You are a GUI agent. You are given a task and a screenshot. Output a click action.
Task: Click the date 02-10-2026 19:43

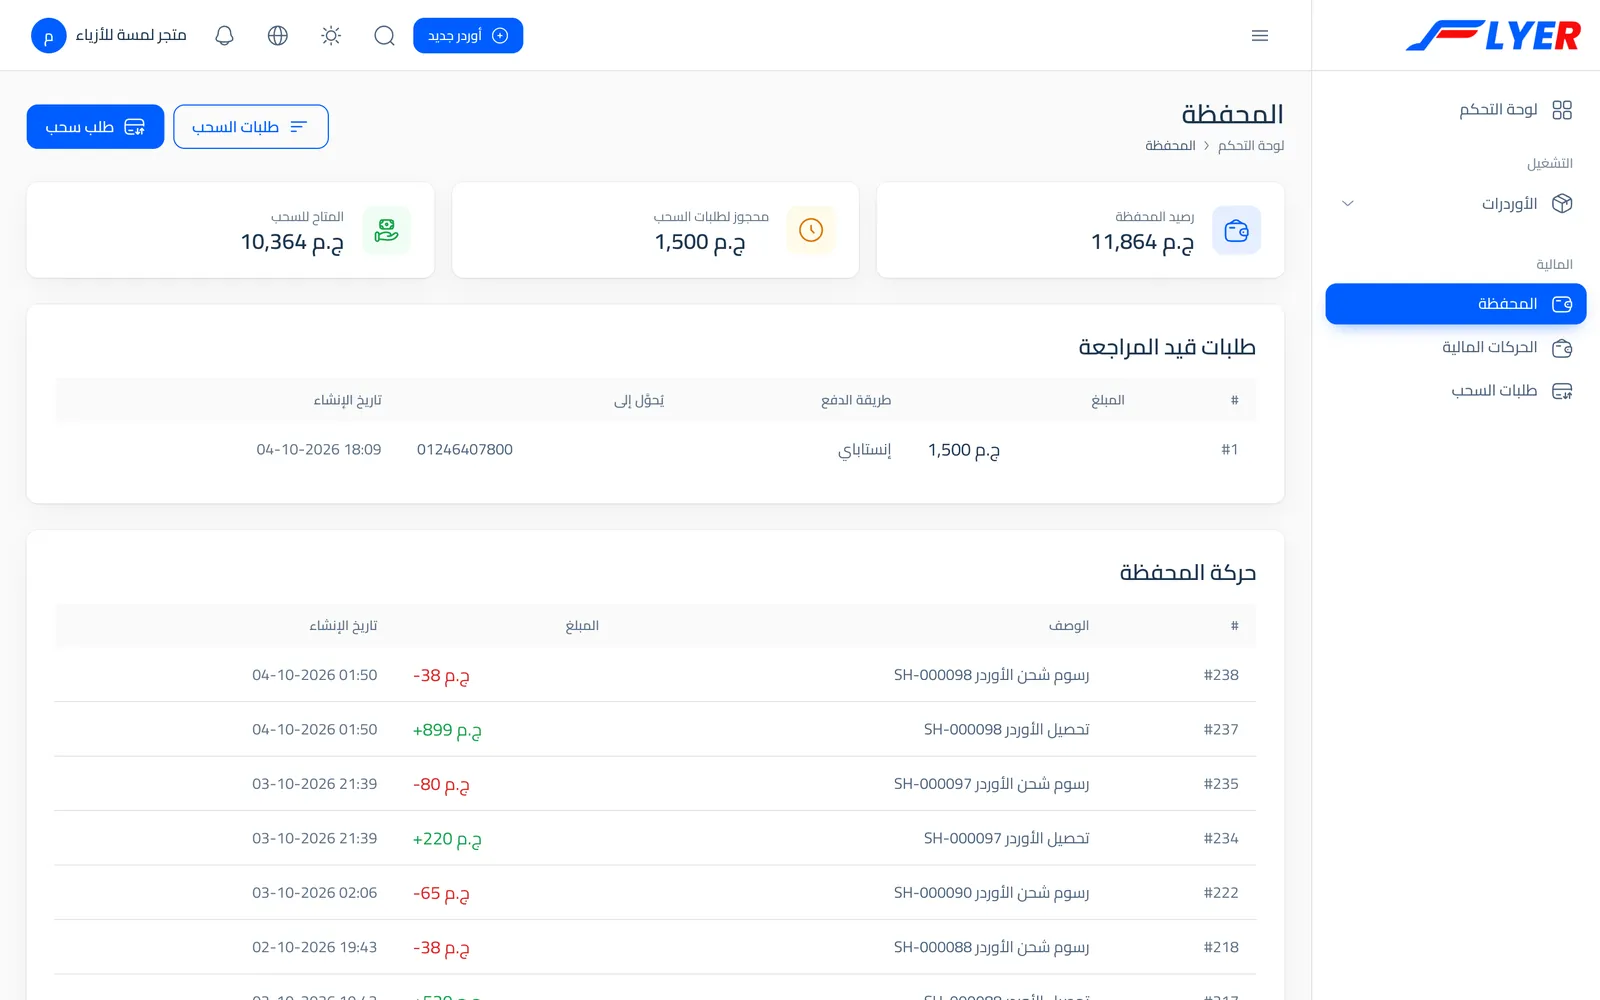pos(315,947)
